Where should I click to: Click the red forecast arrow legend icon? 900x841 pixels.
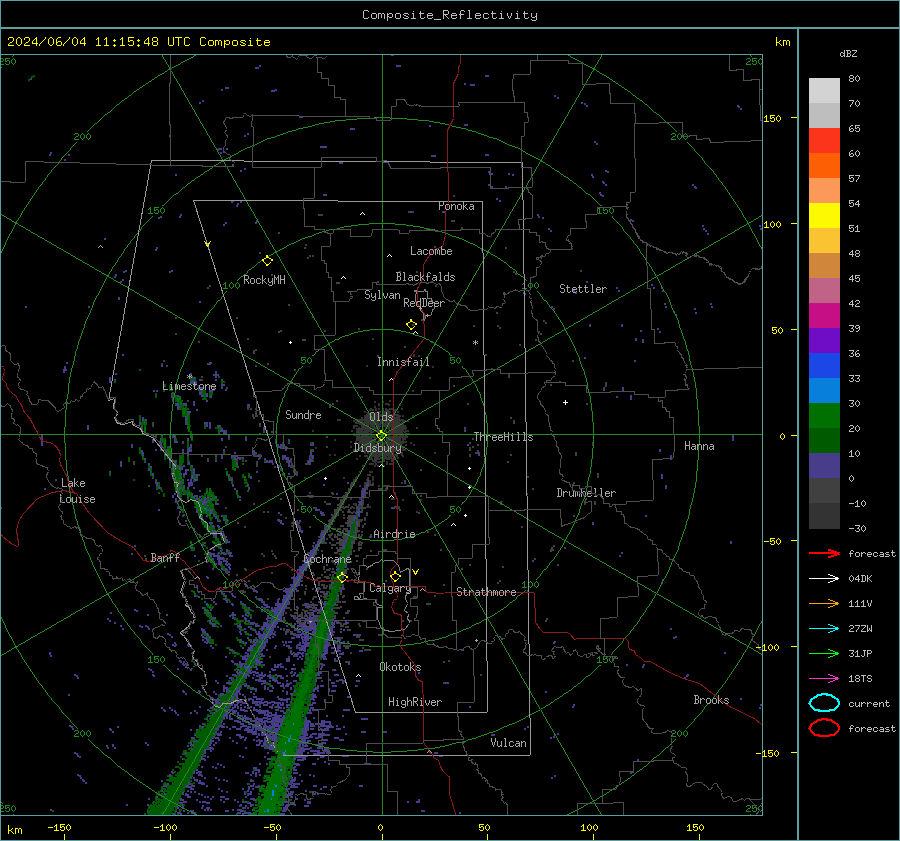pos(824,553)
